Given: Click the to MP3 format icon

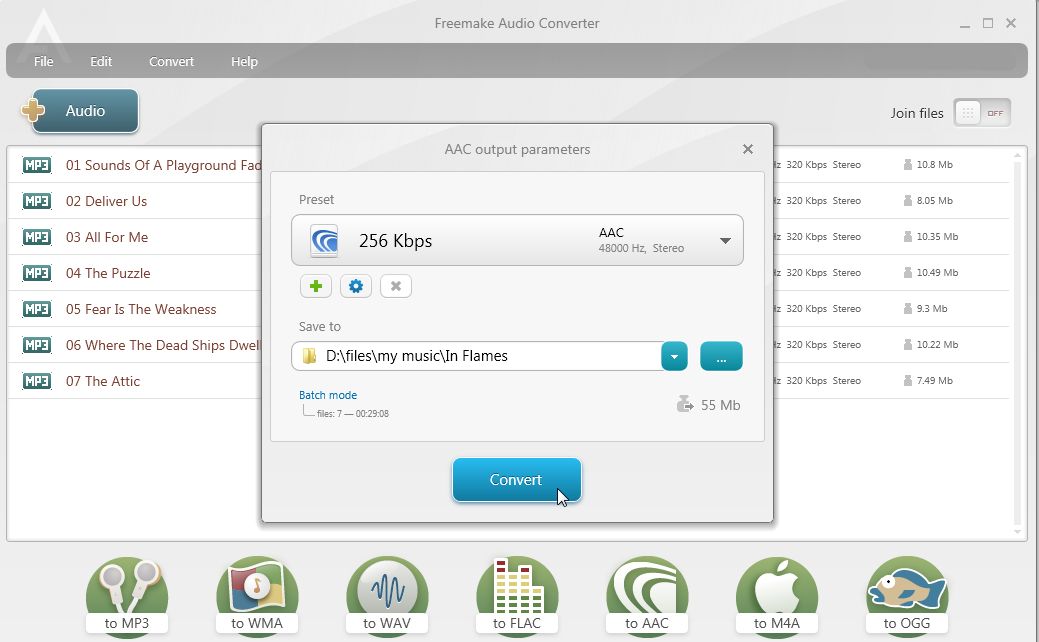Looking at the screenshot, I should 127,596.
